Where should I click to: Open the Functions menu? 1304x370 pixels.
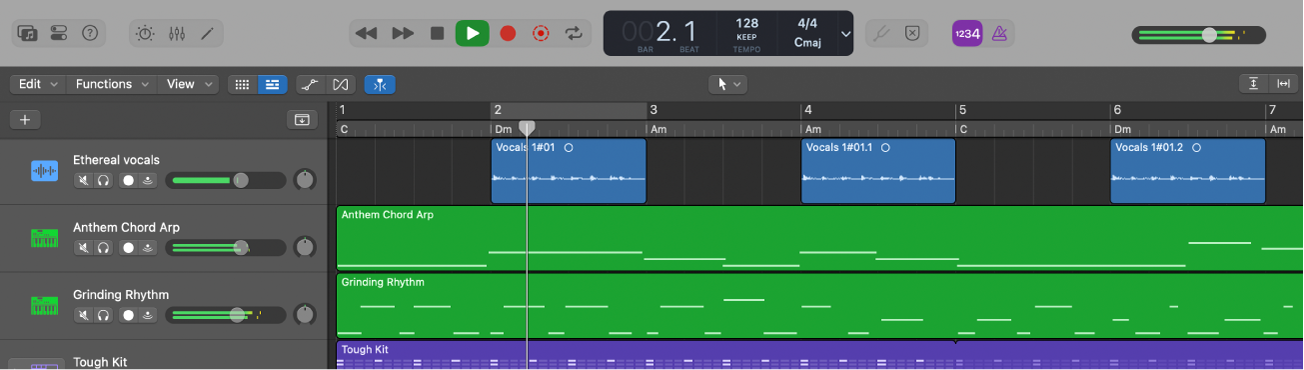112,84
